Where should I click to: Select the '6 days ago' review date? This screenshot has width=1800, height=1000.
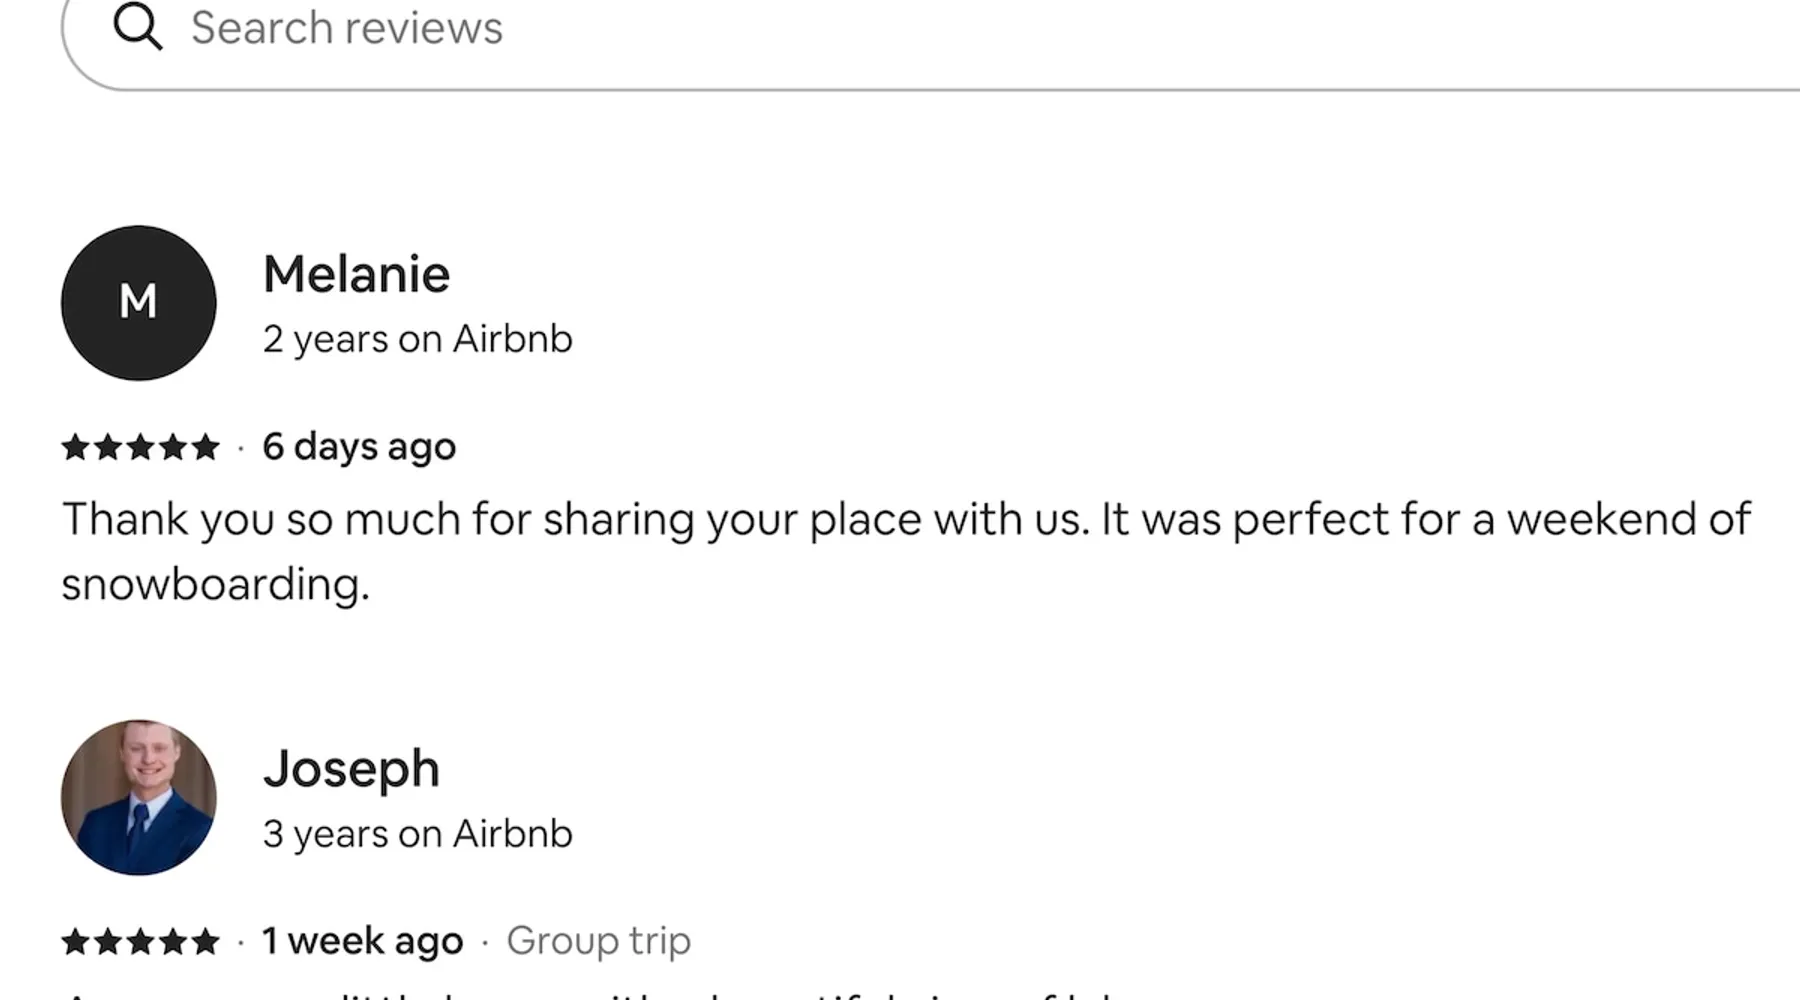(358, 446)
